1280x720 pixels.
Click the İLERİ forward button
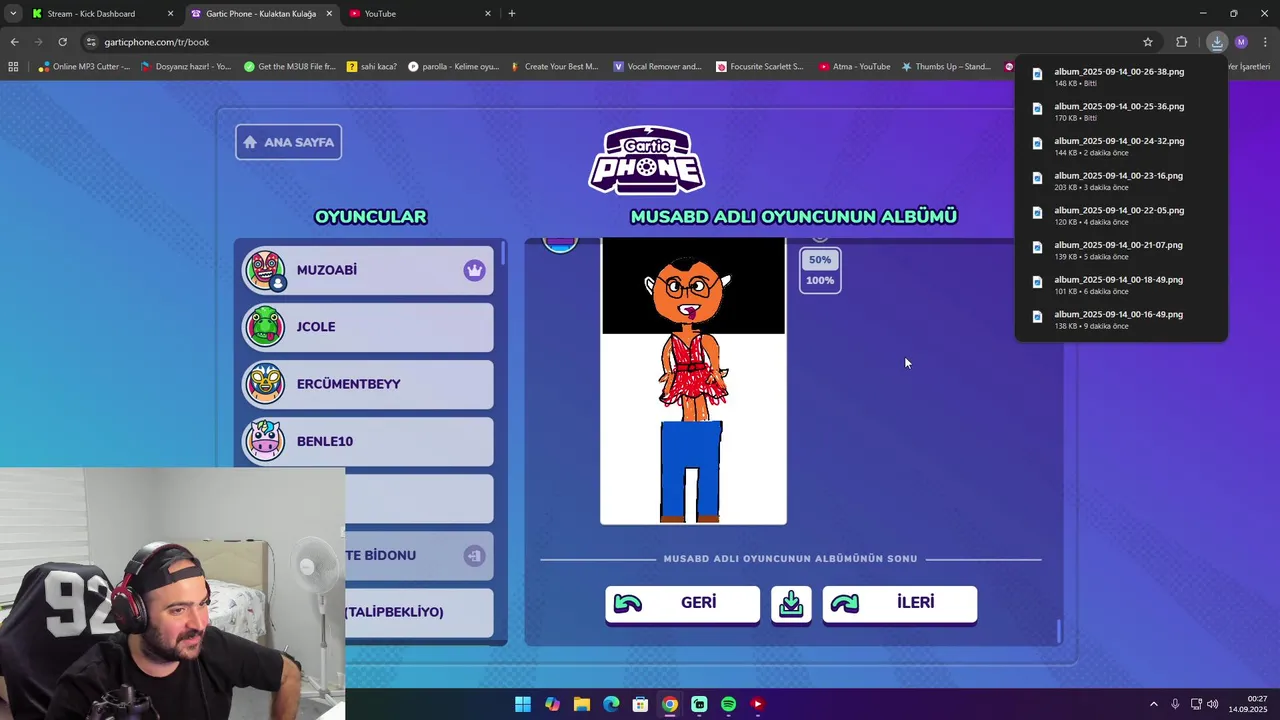899,603
